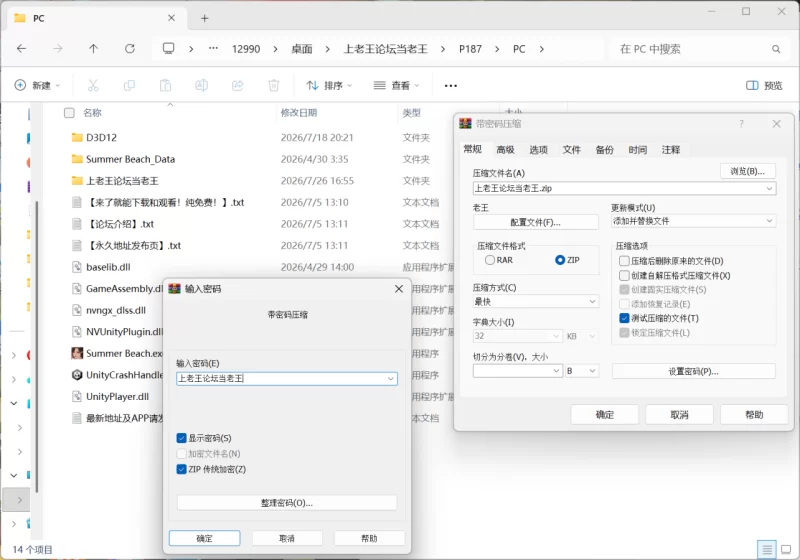Click the Rename icon in toolbar
The width and height of the screenshot is (800, 560).
202,85
